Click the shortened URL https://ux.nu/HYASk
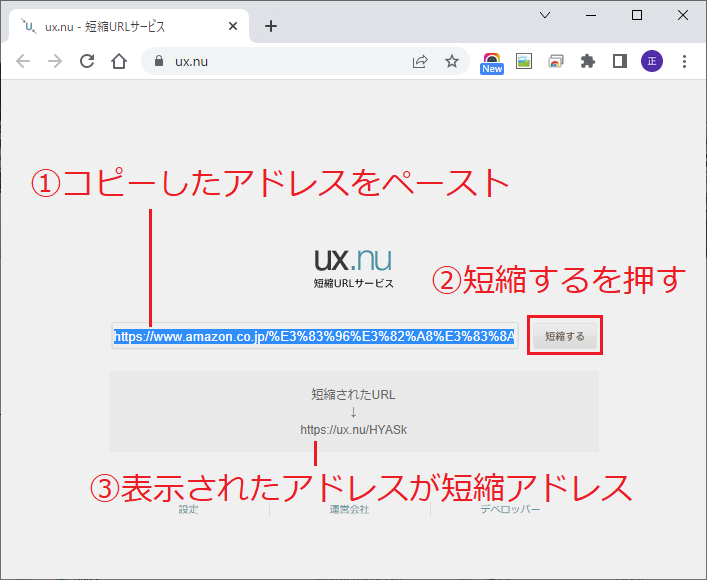 click(354, 430)
